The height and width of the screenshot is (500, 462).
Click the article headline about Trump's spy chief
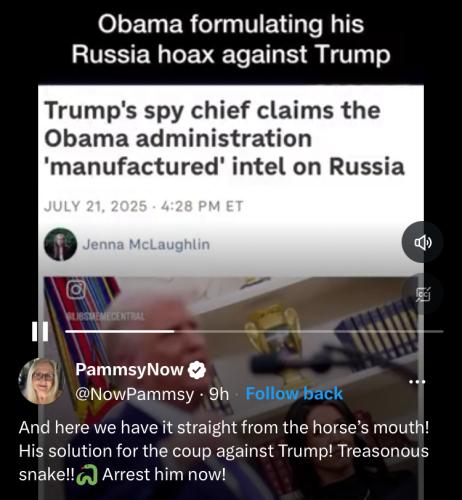pos(224,138)
